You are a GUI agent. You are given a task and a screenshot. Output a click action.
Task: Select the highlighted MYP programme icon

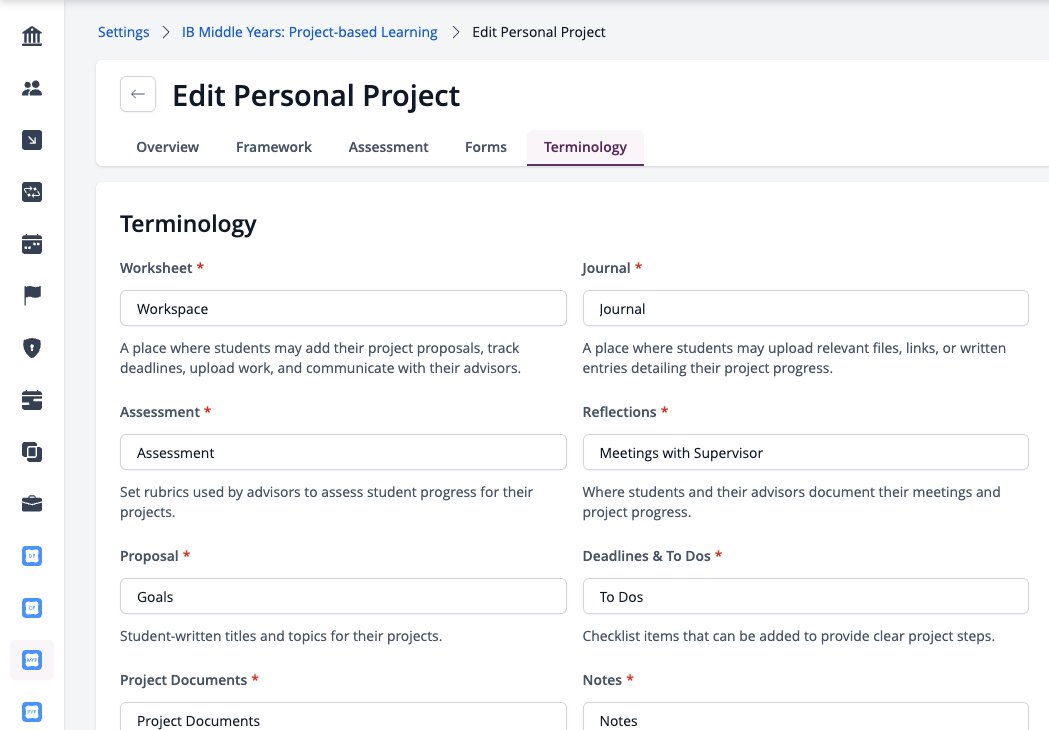coord(31,660)
